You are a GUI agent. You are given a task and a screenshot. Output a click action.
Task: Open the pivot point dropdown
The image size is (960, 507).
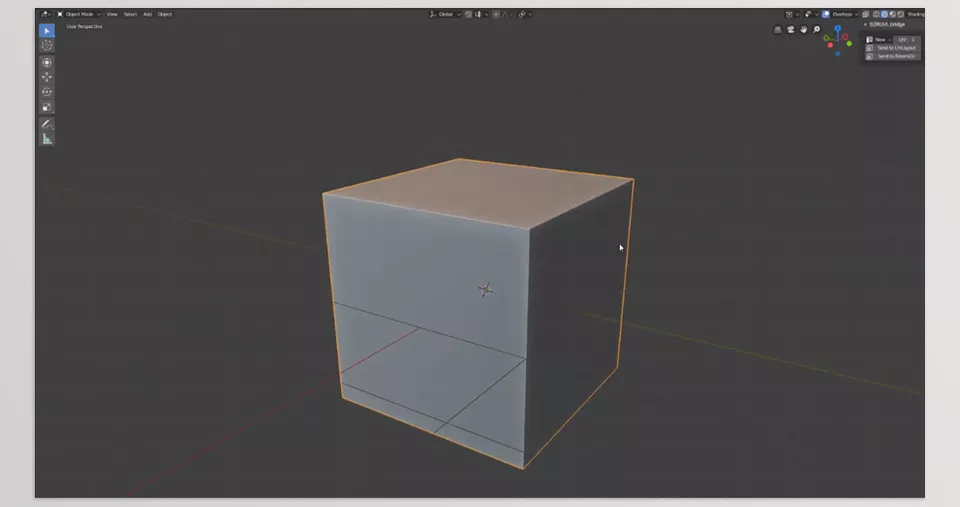click(525, 14)
